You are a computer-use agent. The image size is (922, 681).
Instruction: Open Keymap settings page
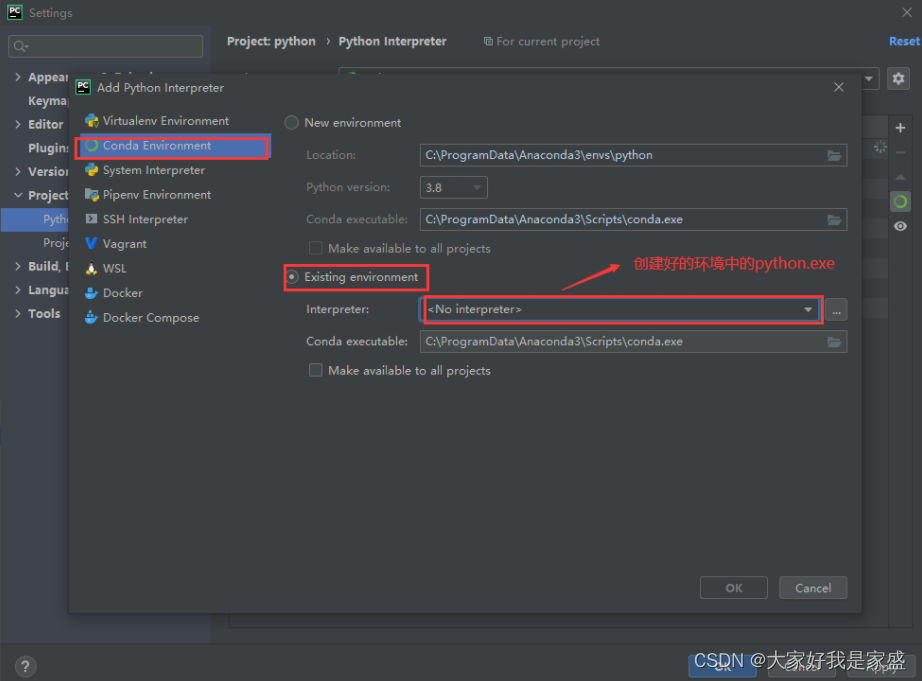pyautogui.click(x=48, y=101)
